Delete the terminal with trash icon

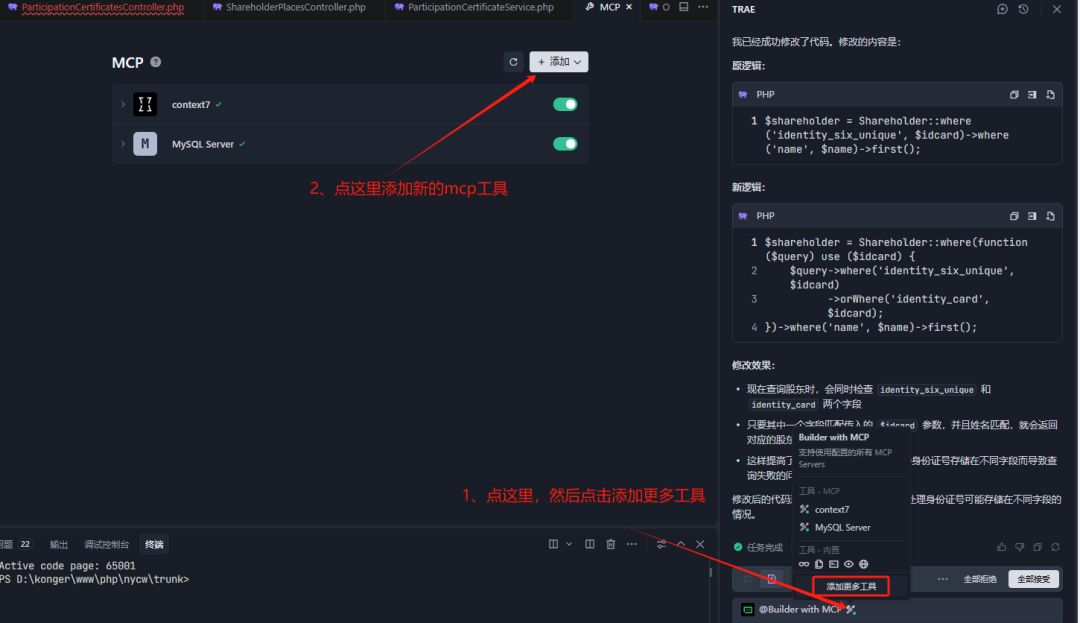(610, 544)
